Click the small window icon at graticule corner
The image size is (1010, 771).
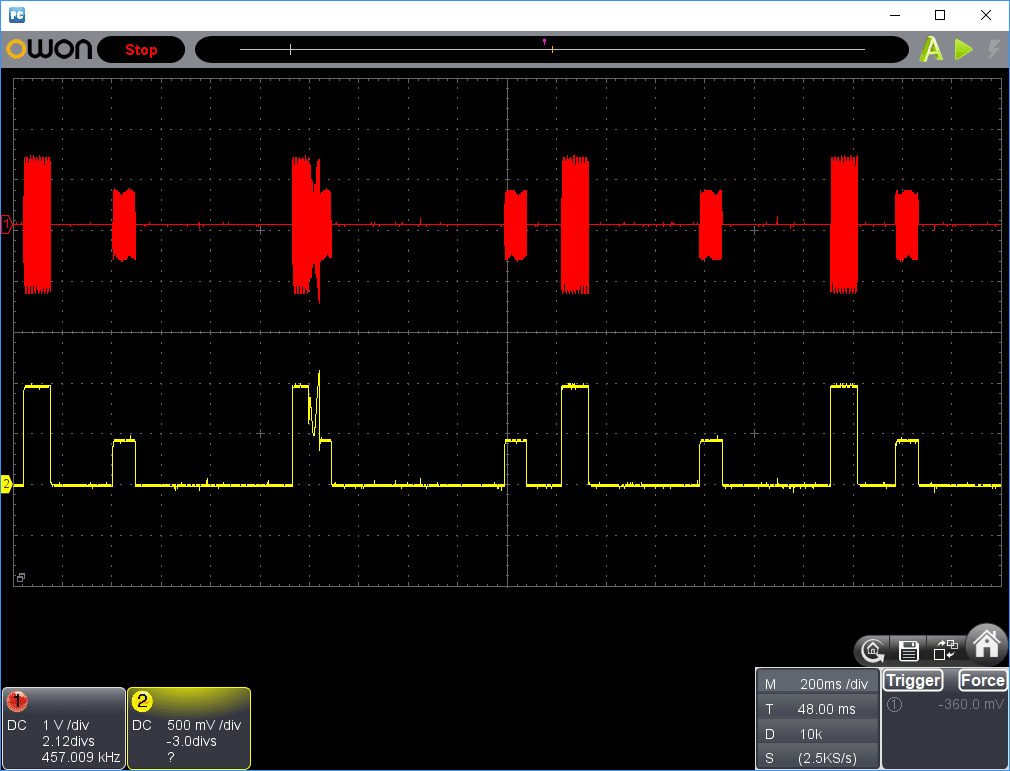pyautogui.click(x=21, y=578)
